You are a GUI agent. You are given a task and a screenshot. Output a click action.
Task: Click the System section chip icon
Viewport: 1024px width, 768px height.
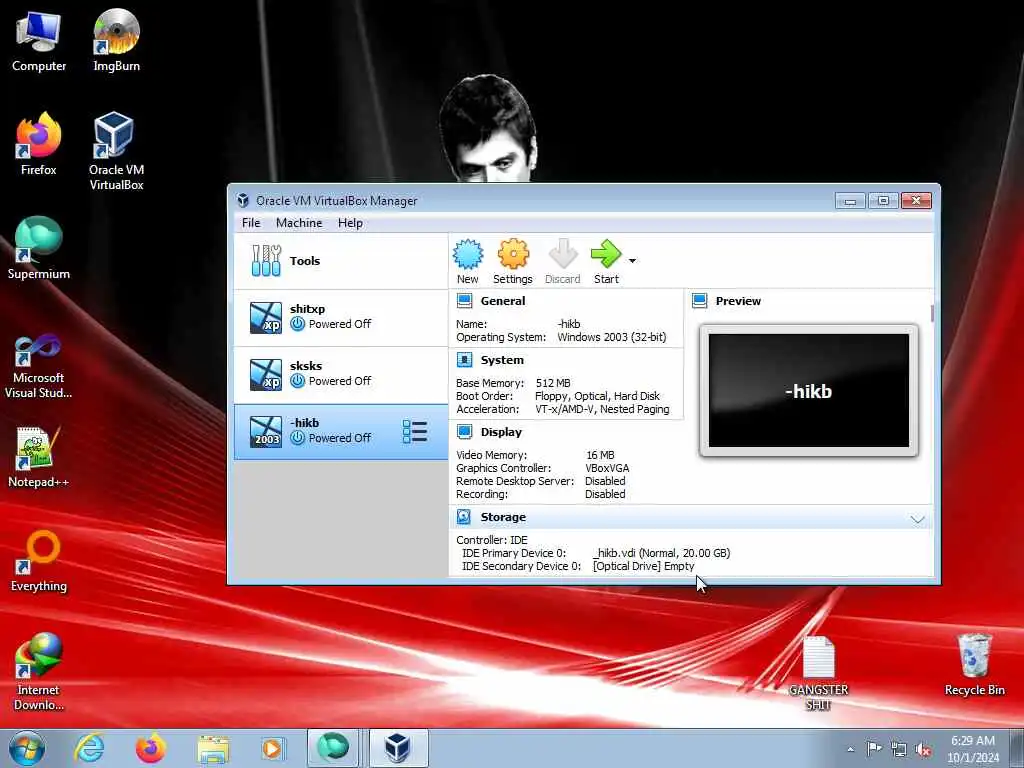tap(464, 360)
